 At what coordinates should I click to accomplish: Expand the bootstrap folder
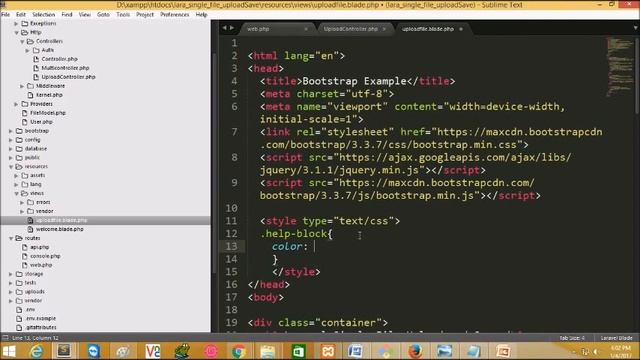11,131
